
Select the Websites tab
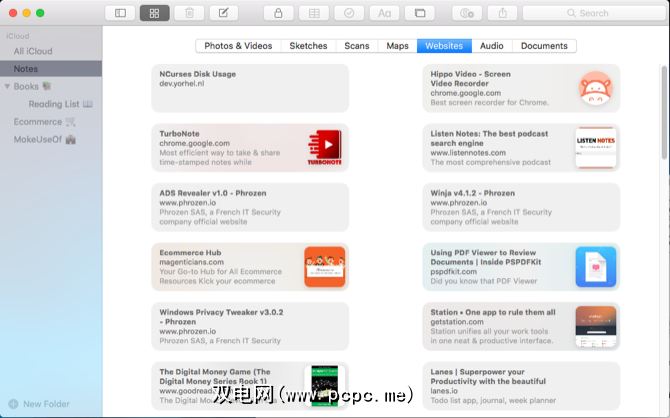[444, 46]
